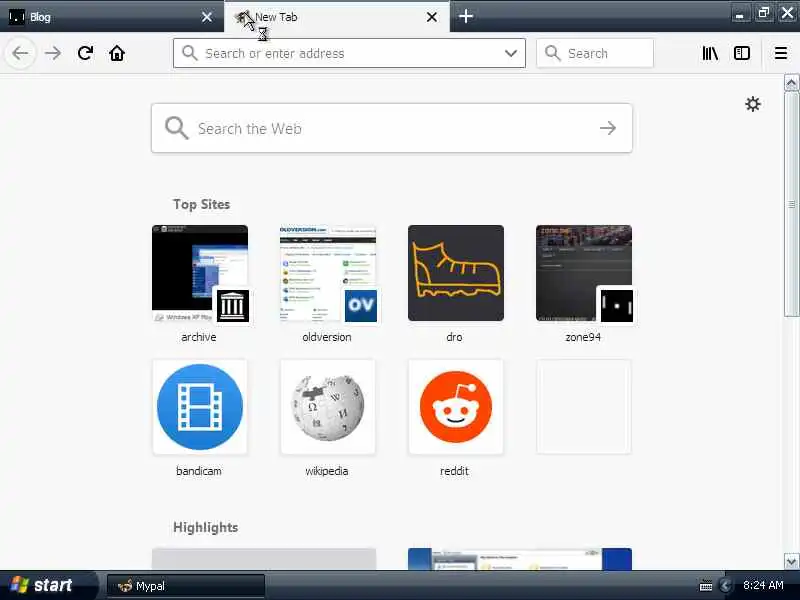Select the Mypal taskbar button
Viewport: 800px width, 600px height.
[186, 586]
